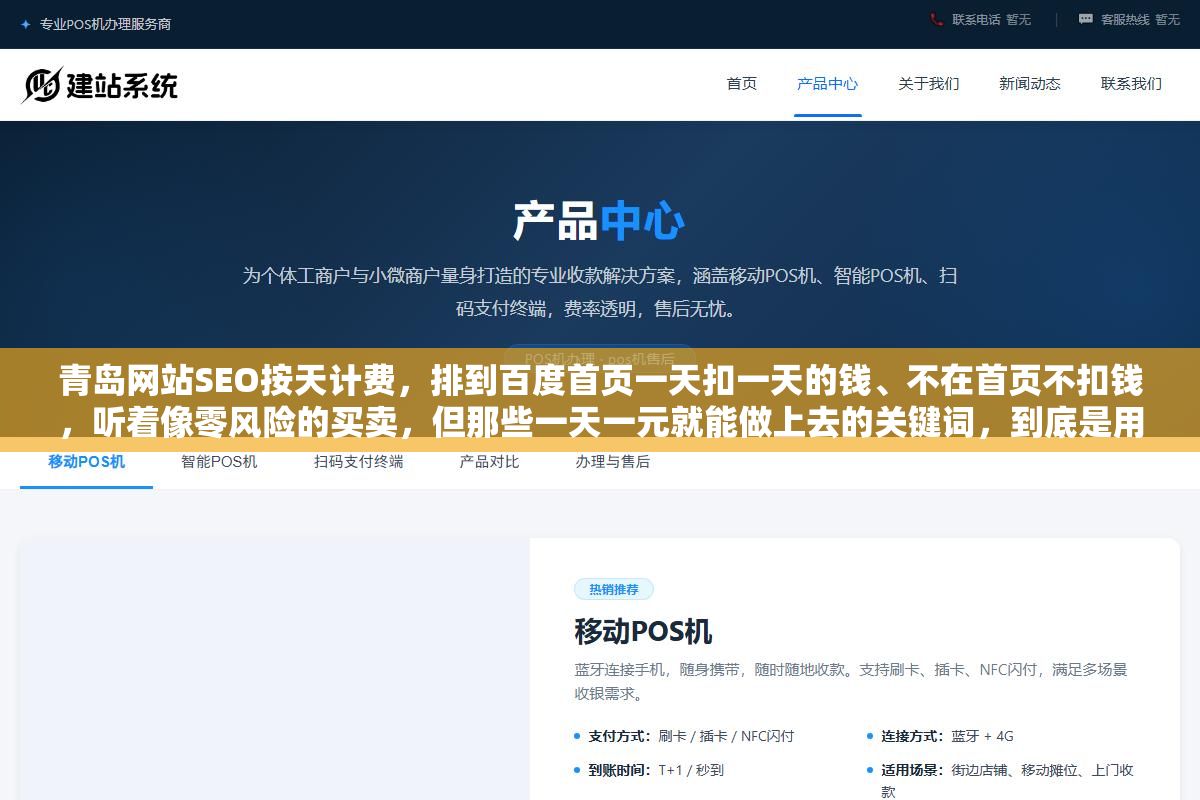Select the 扫码支付终端 tab

[358, 462]
